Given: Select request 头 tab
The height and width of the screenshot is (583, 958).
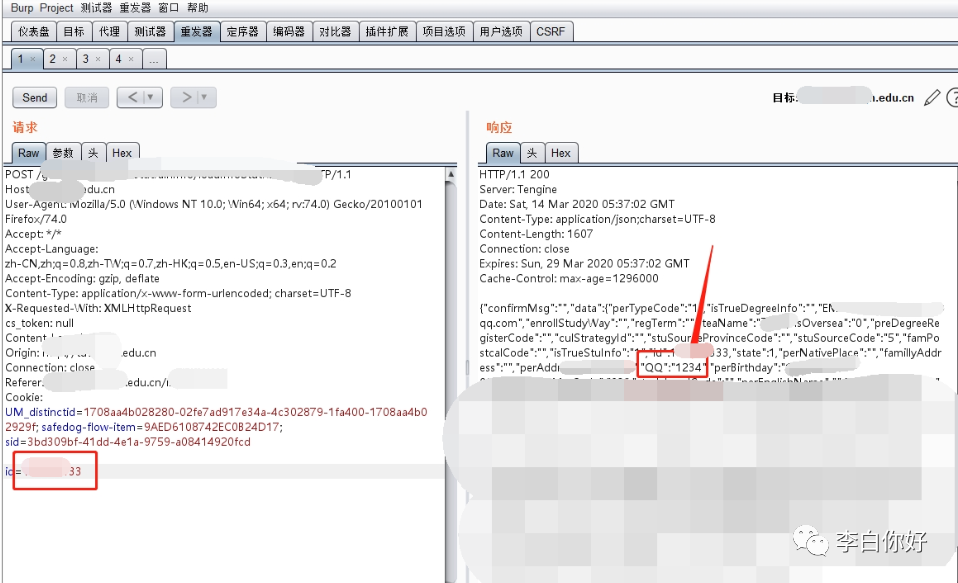Looking at the screenshot, I should coord(93,153).
